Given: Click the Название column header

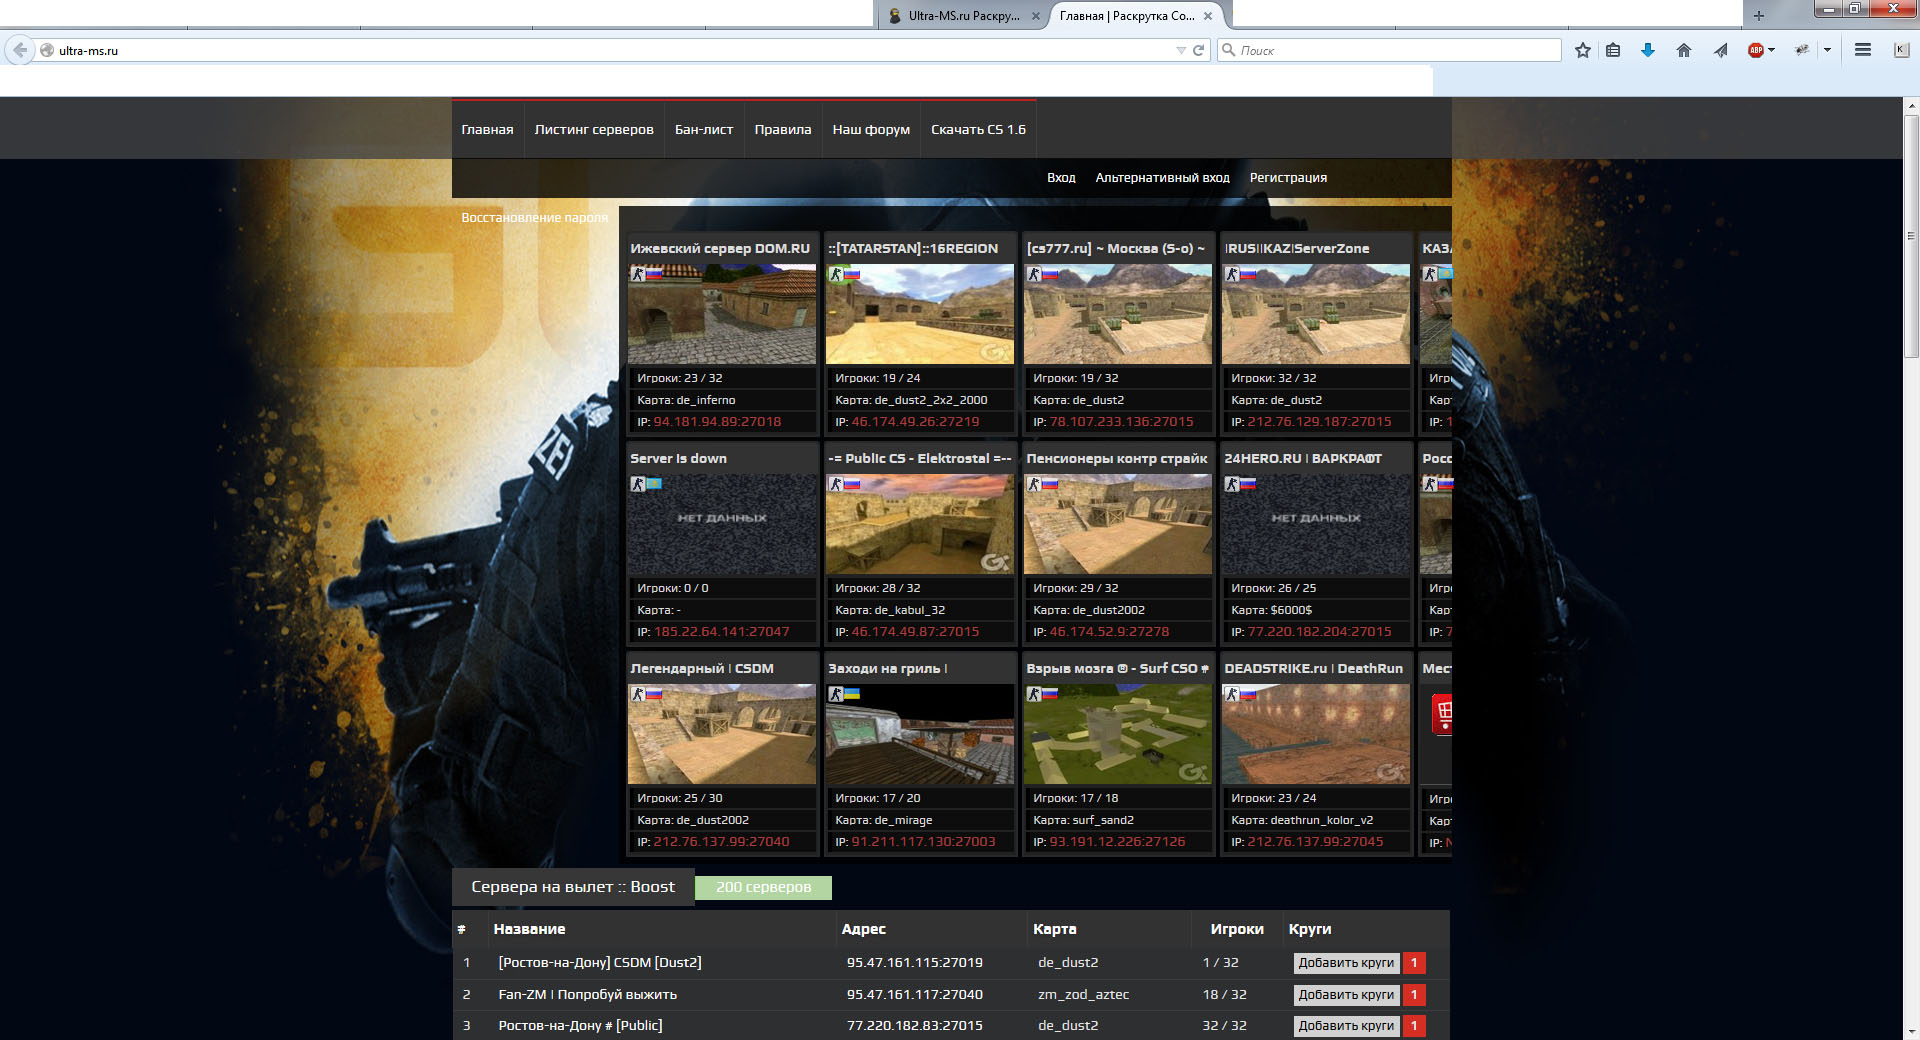Looking at the screenshot, I should [x=529, y=929].
